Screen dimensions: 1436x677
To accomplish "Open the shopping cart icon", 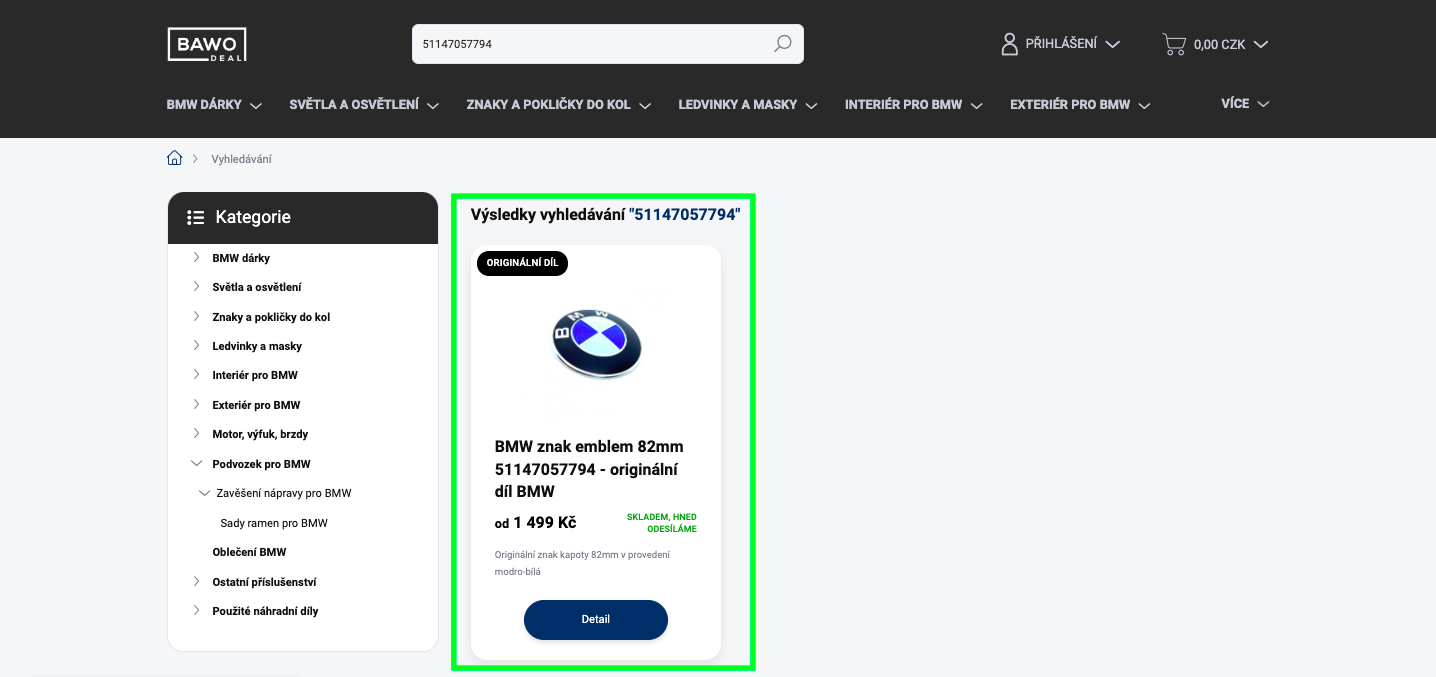I will click(x=1173, y=44).
